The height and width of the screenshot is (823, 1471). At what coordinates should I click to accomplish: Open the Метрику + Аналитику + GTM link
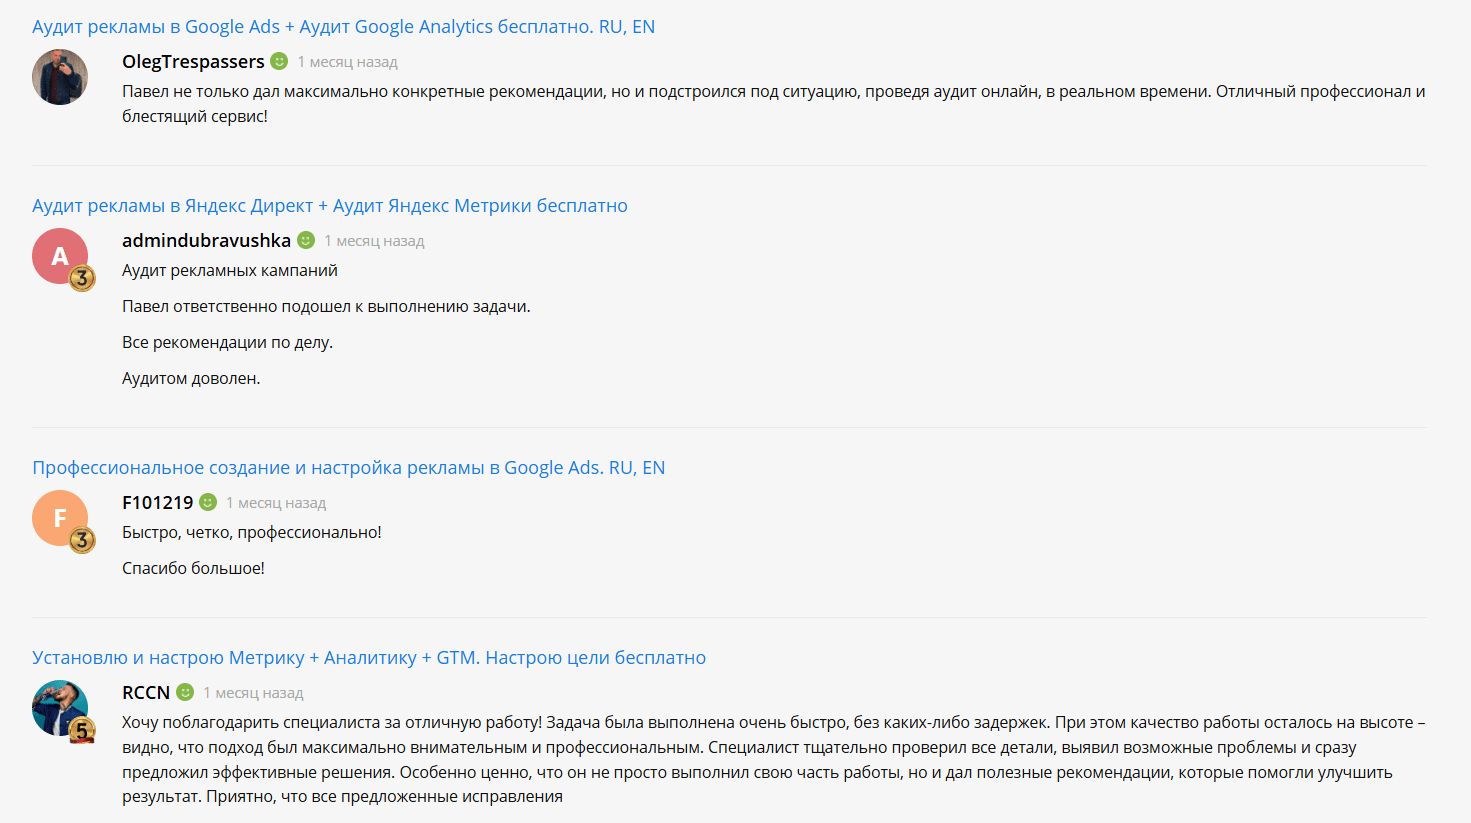click(369, 658)
